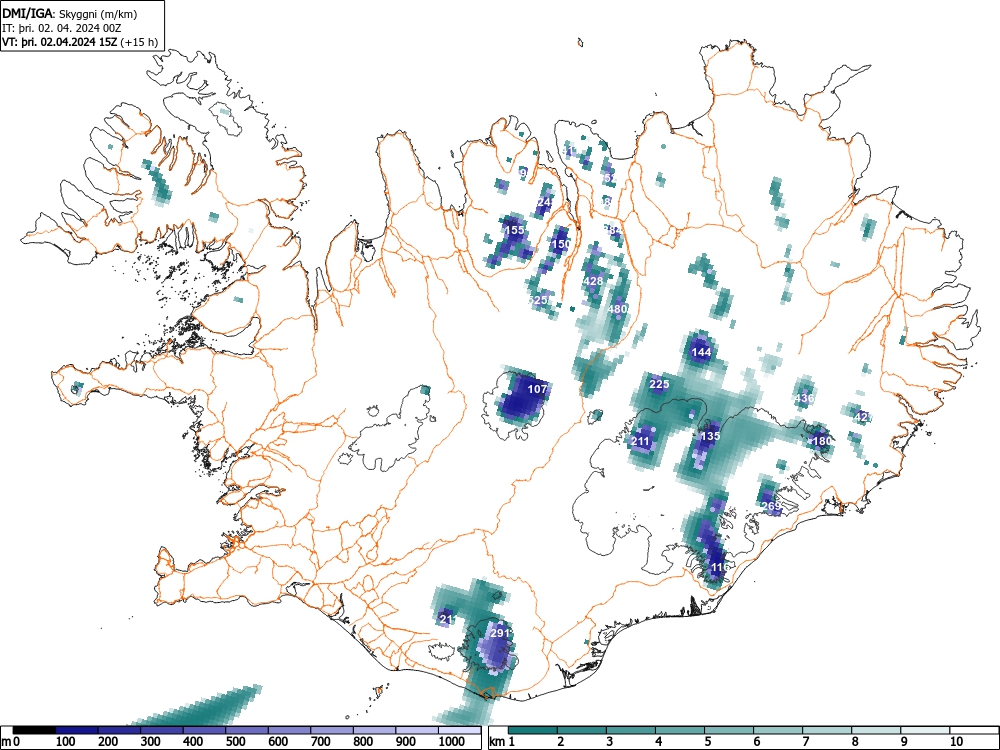Click the "525" visibility value on the map
Image resolution: width=1000 pixels, height=750 pixels.
tap(539, 300)
